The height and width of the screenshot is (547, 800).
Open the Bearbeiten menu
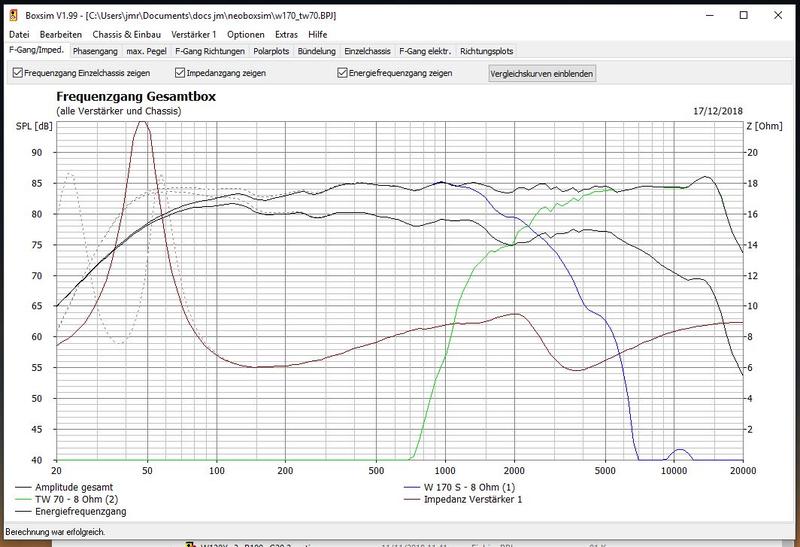(x=61, y=34)
